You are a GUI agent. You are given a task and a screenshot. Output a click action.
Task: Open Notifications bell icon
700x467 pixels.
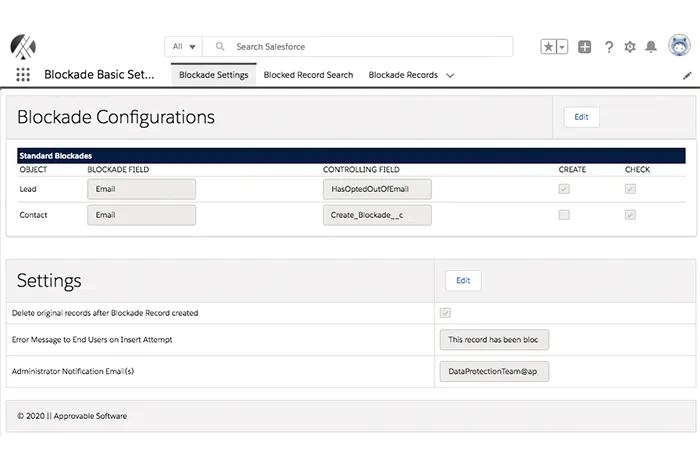click(651, 46)
